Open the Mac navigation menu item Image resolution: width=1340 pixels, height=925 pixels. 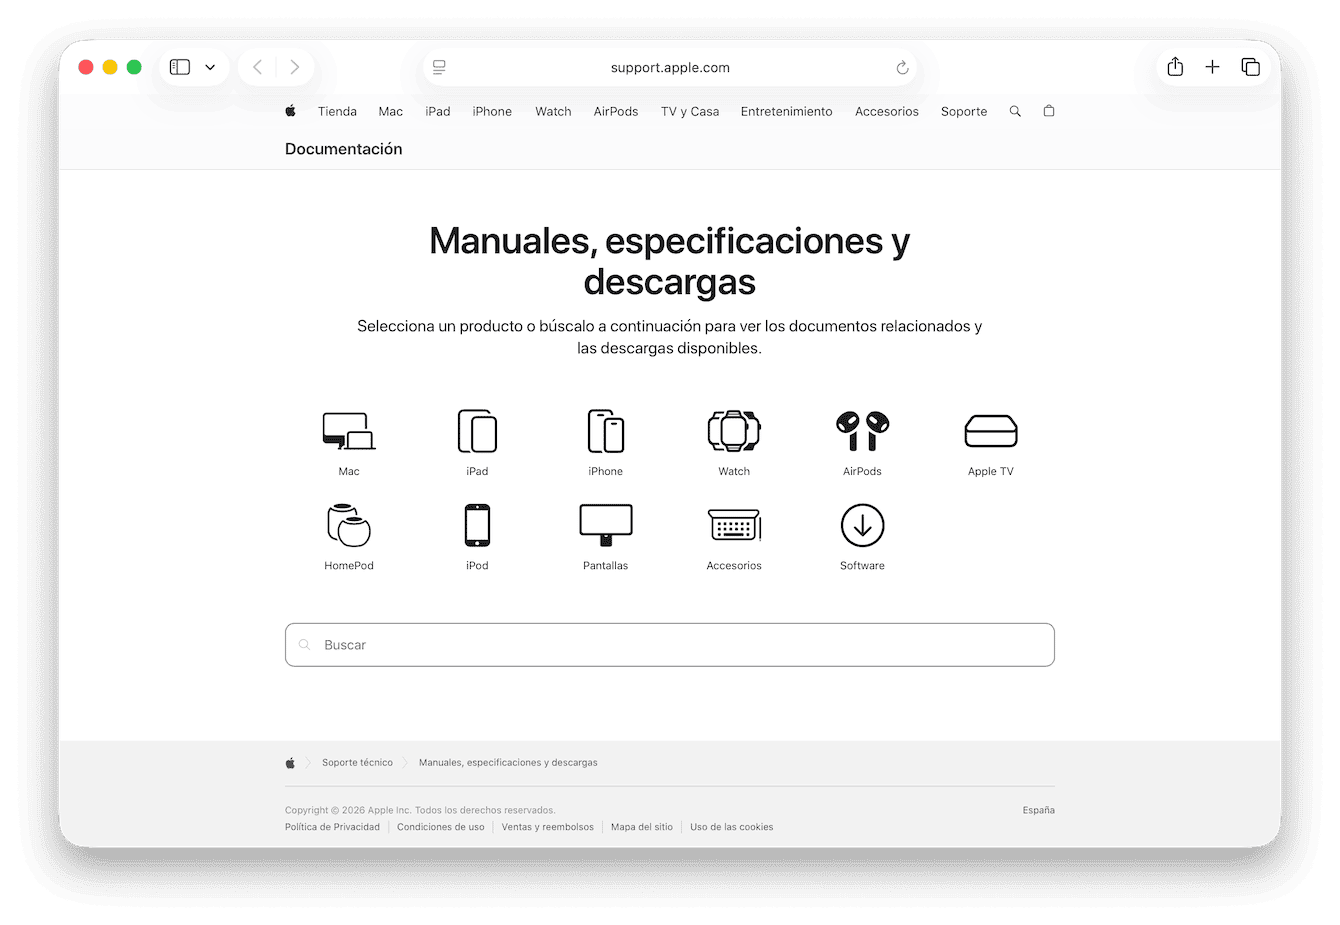(x=390, y=111)
